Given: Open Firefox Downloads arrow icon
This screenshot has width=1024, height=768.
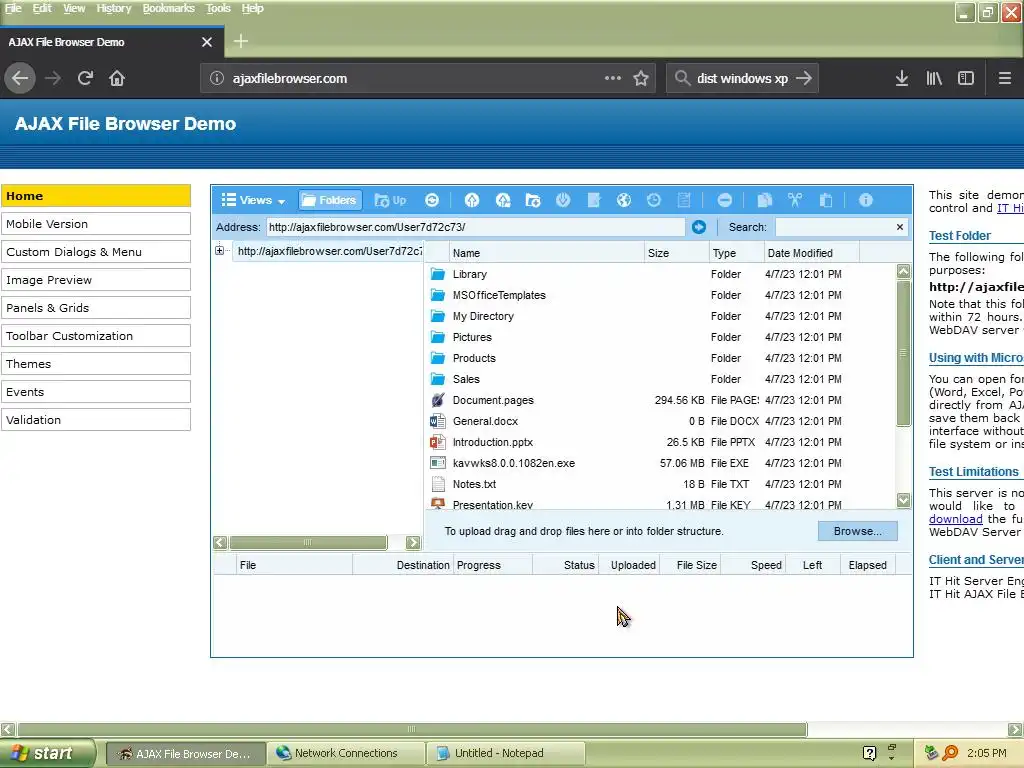Looking at the screenshot, I should [x=902, y=78].
